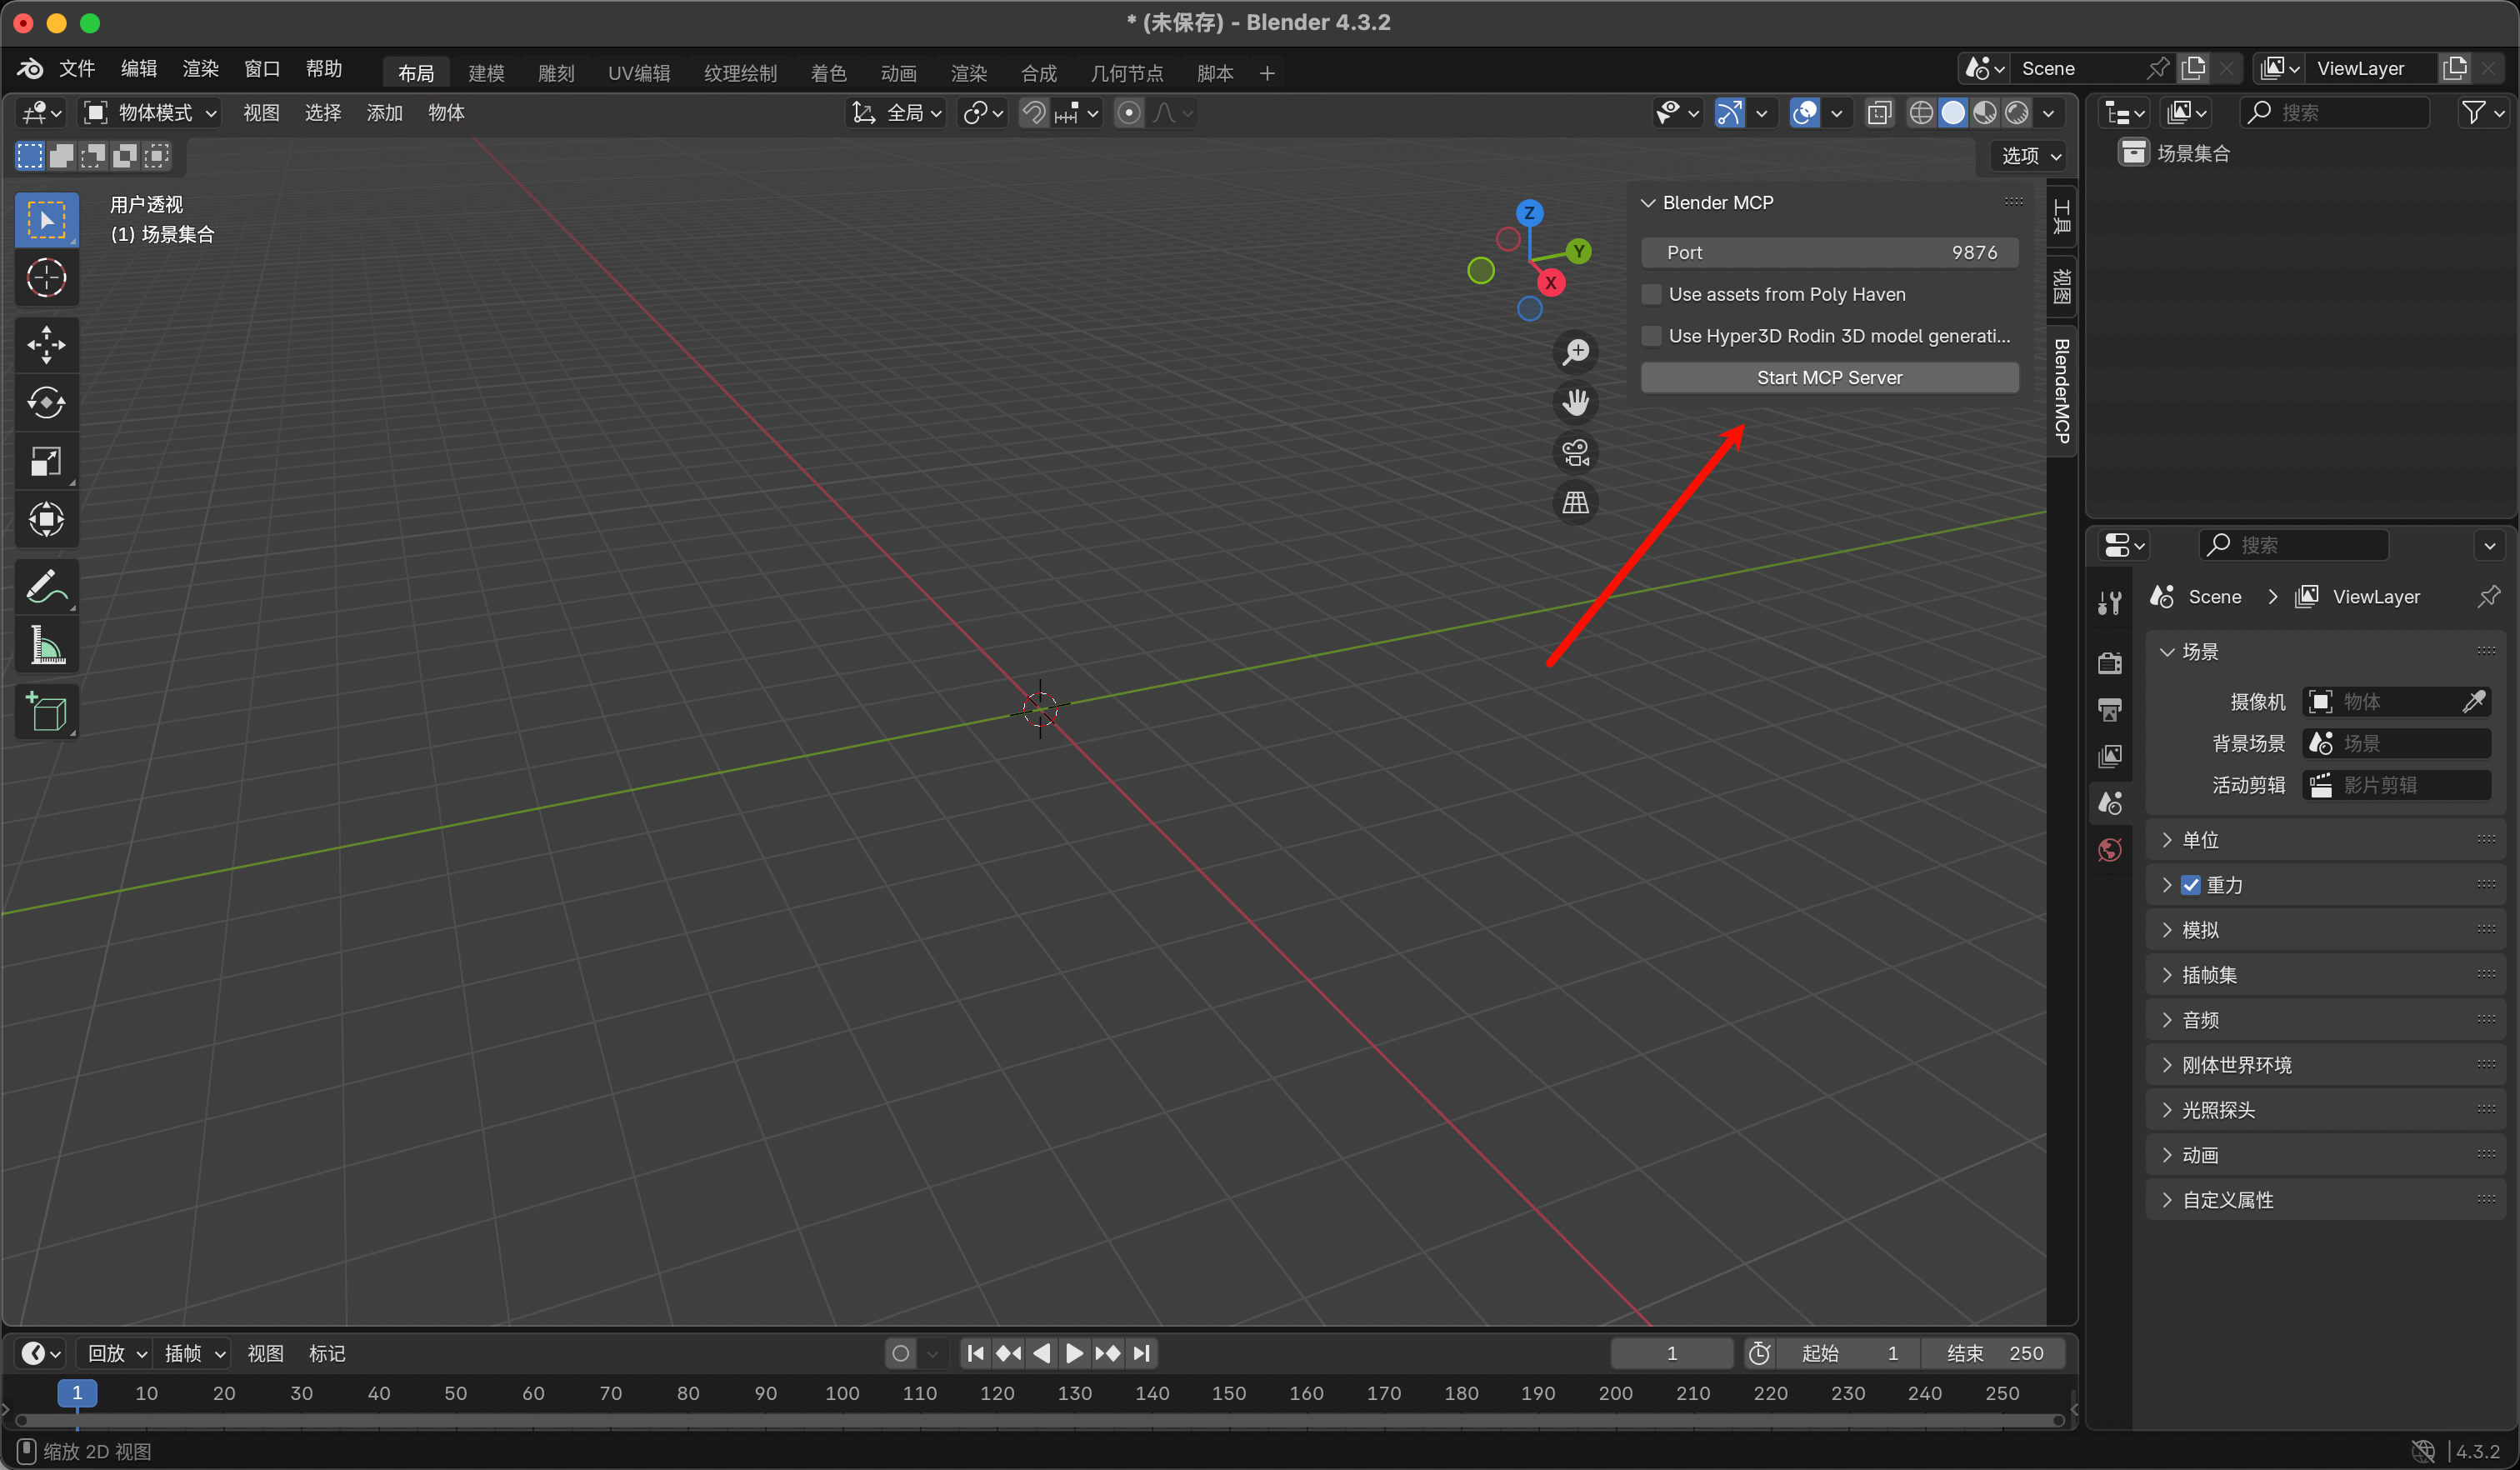
Task: Select the Scale tool
Action: tap(46, 461)
